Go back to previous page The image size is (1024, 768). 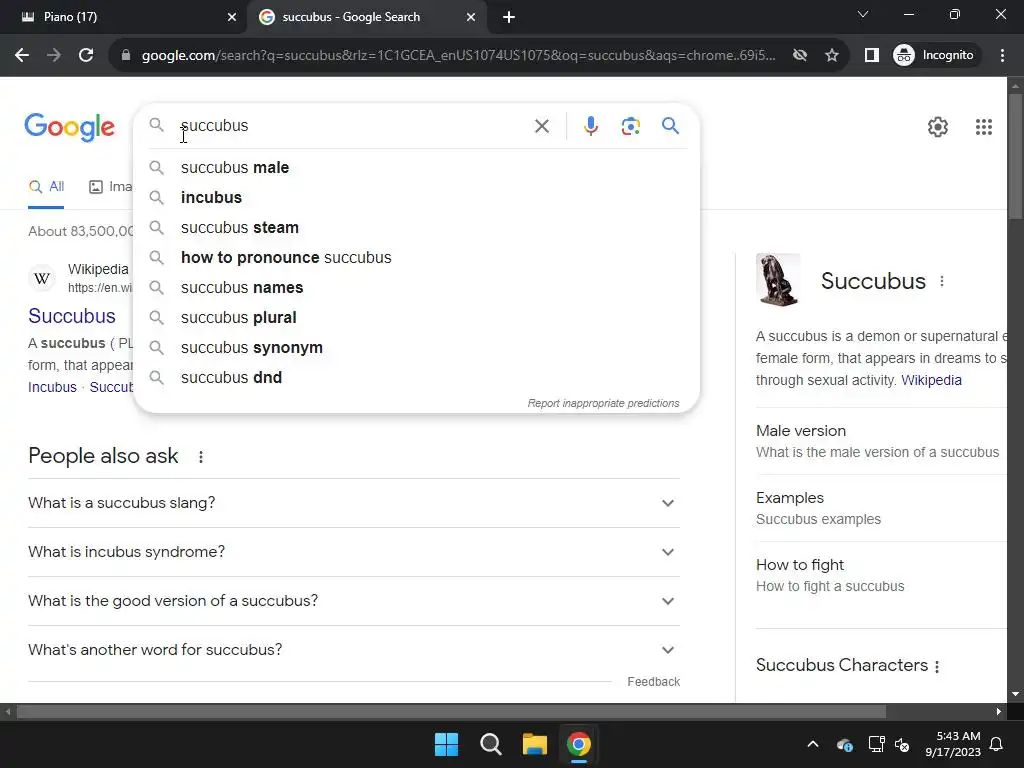[22, 55]
